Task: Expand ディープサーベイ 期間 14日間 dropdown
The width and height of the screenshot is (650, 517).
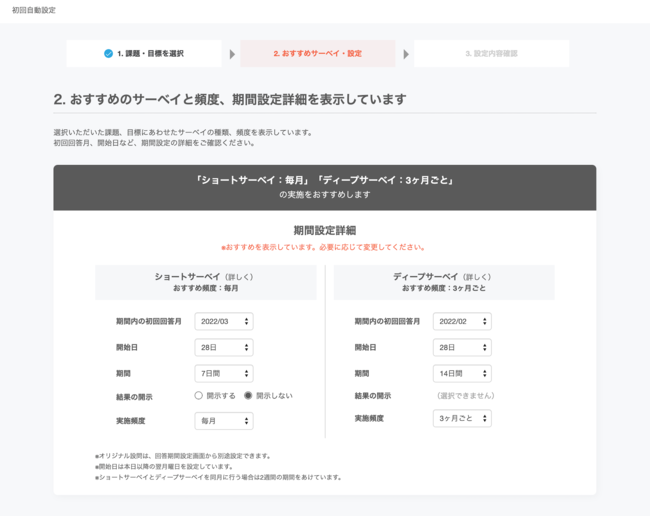Action: (x=462, y=374)
